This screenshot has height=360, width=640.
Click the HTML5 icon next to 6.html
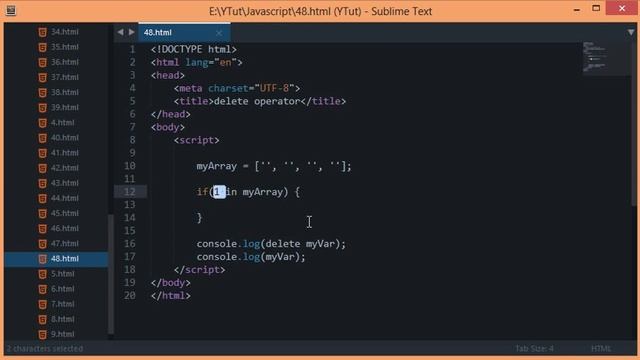click(42, 289)
